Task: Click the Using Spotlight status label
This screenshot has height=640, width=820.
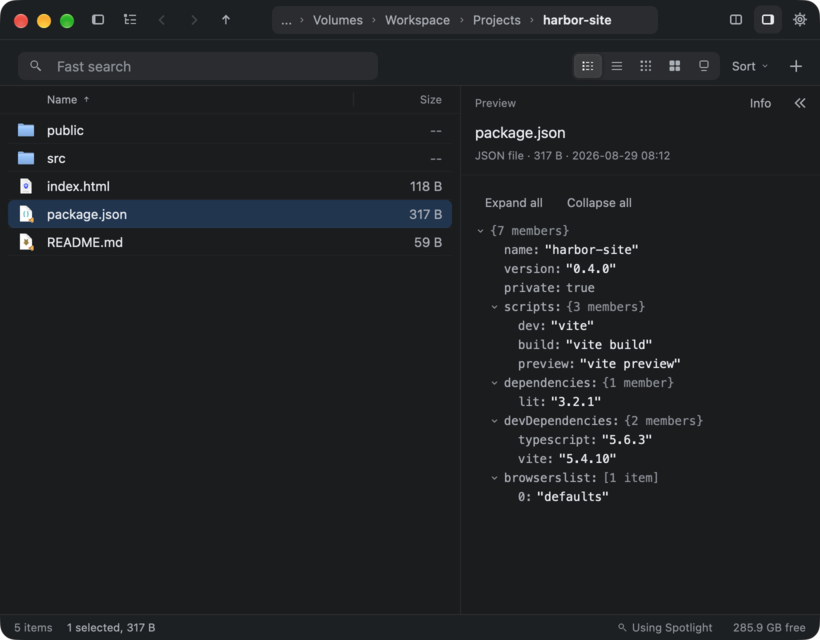Action: (672, 627)
